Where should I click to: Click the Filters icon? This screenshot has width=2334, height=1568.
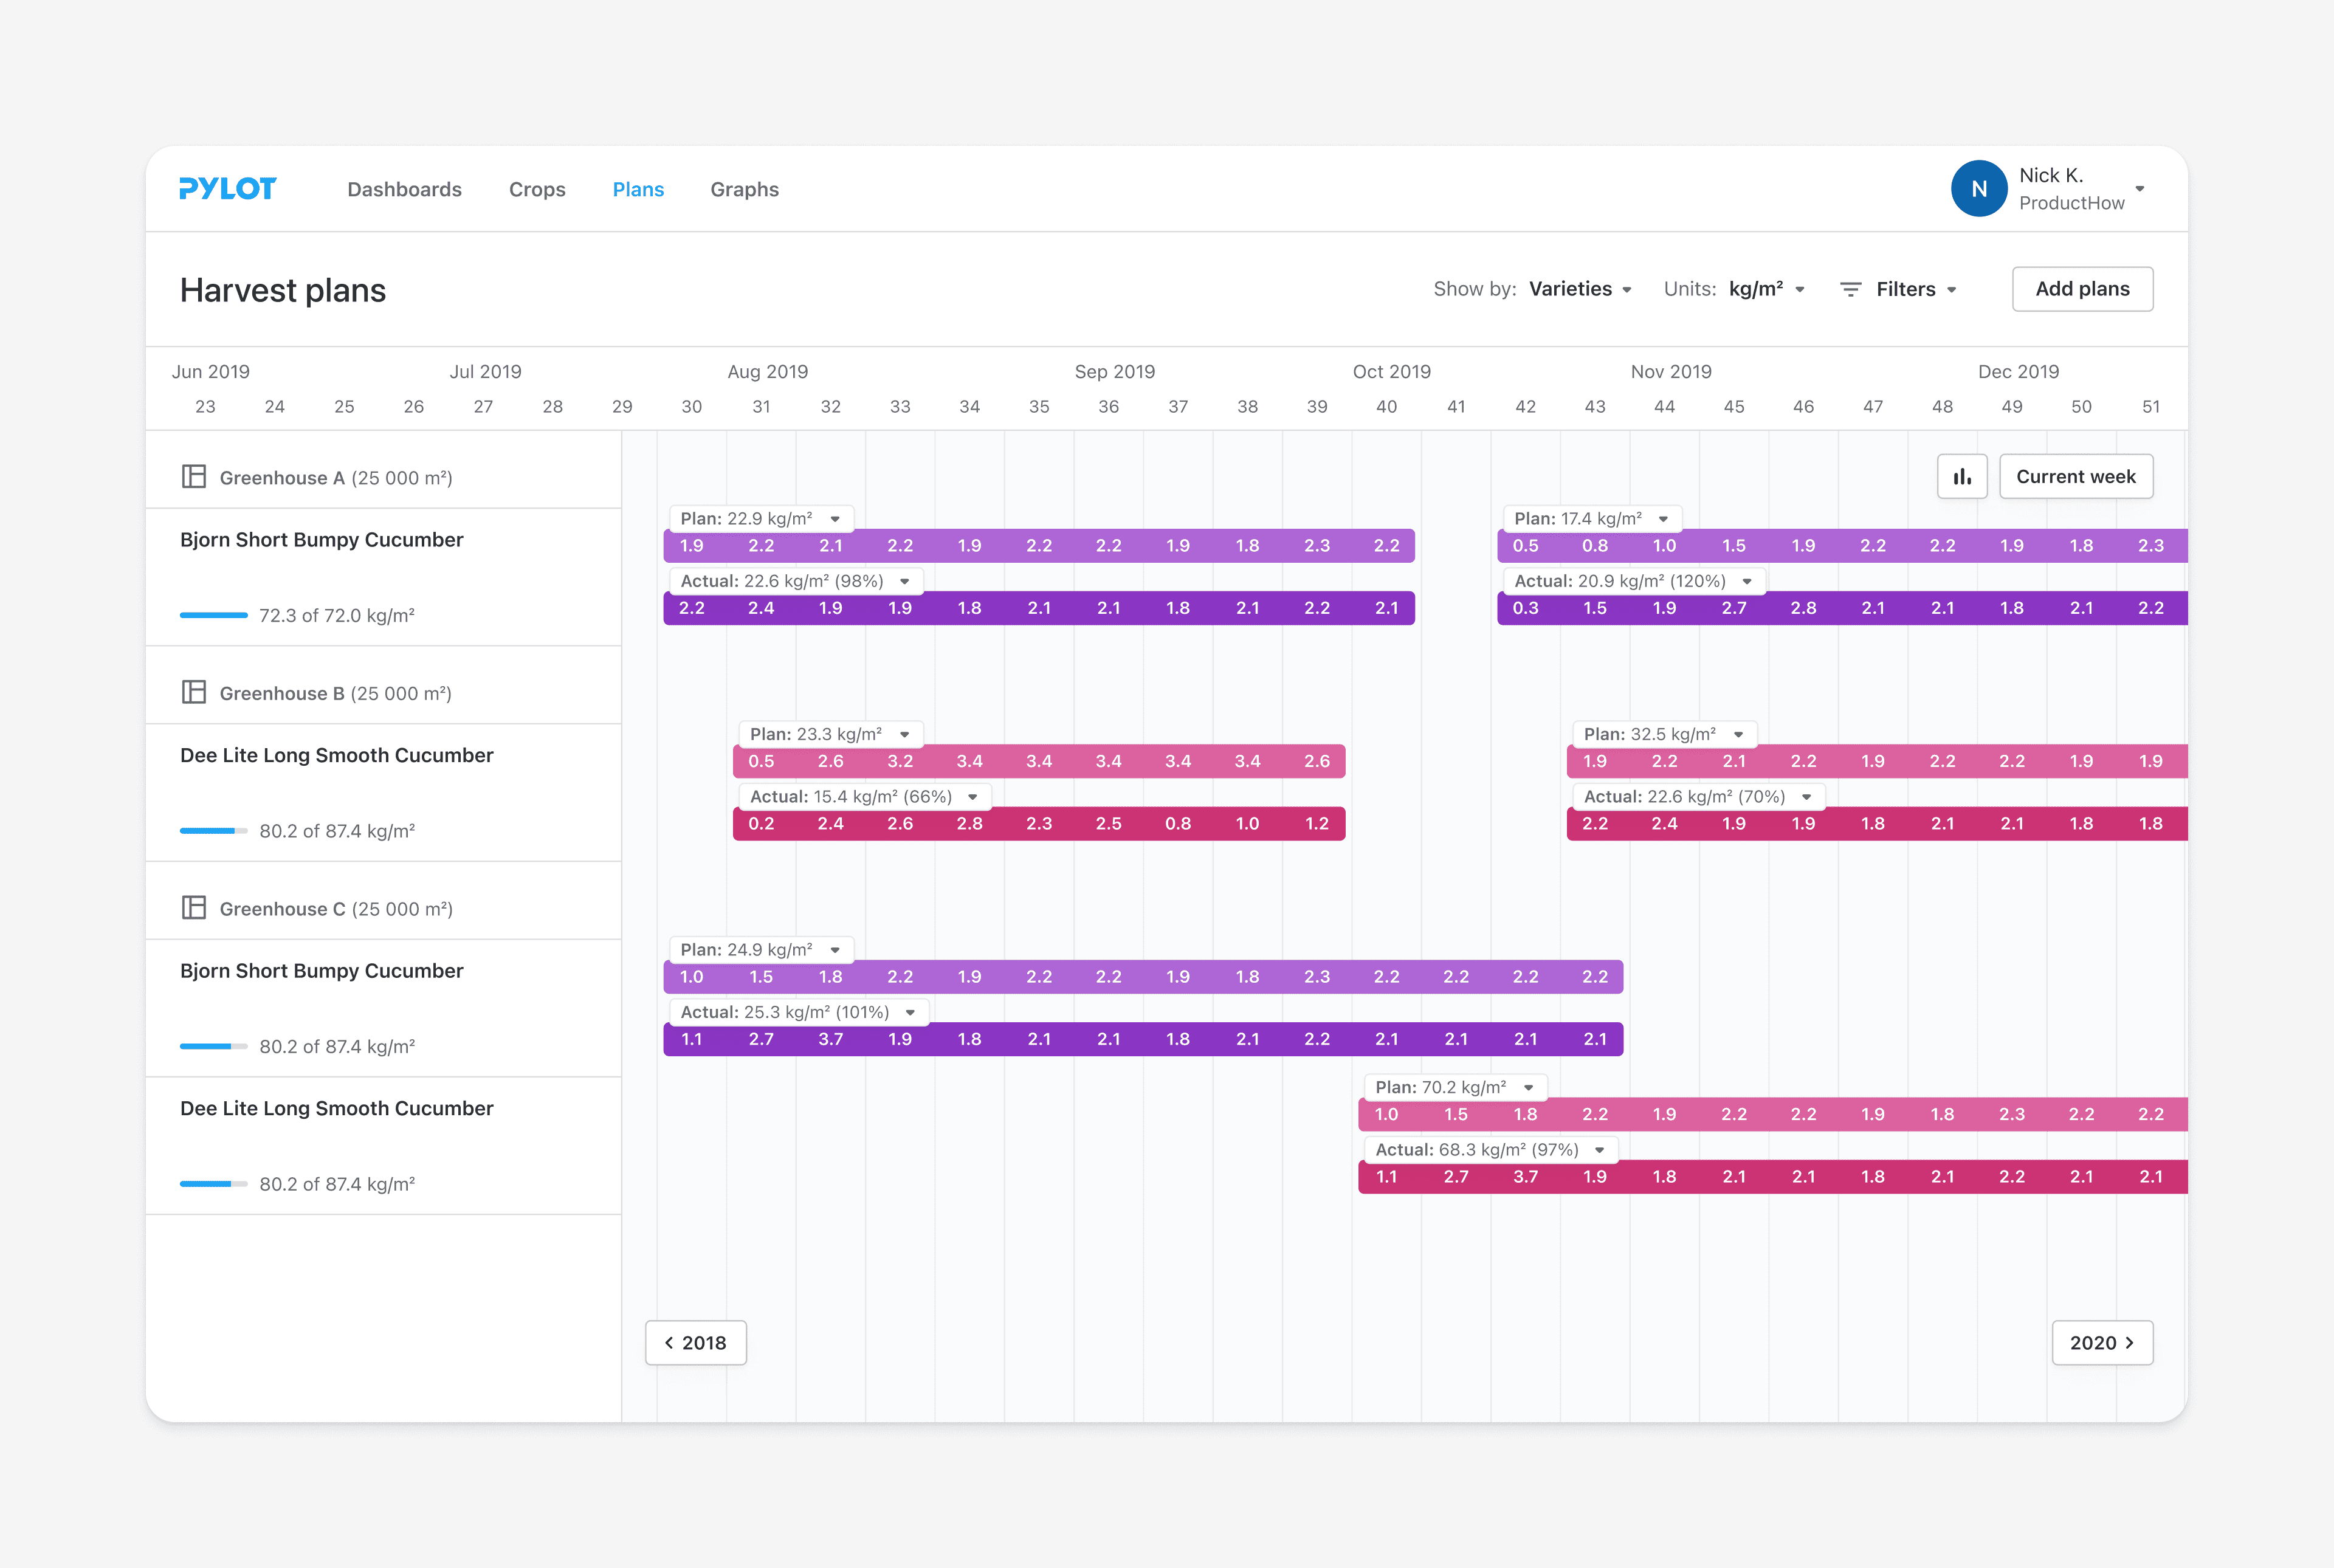point(1850,290)
